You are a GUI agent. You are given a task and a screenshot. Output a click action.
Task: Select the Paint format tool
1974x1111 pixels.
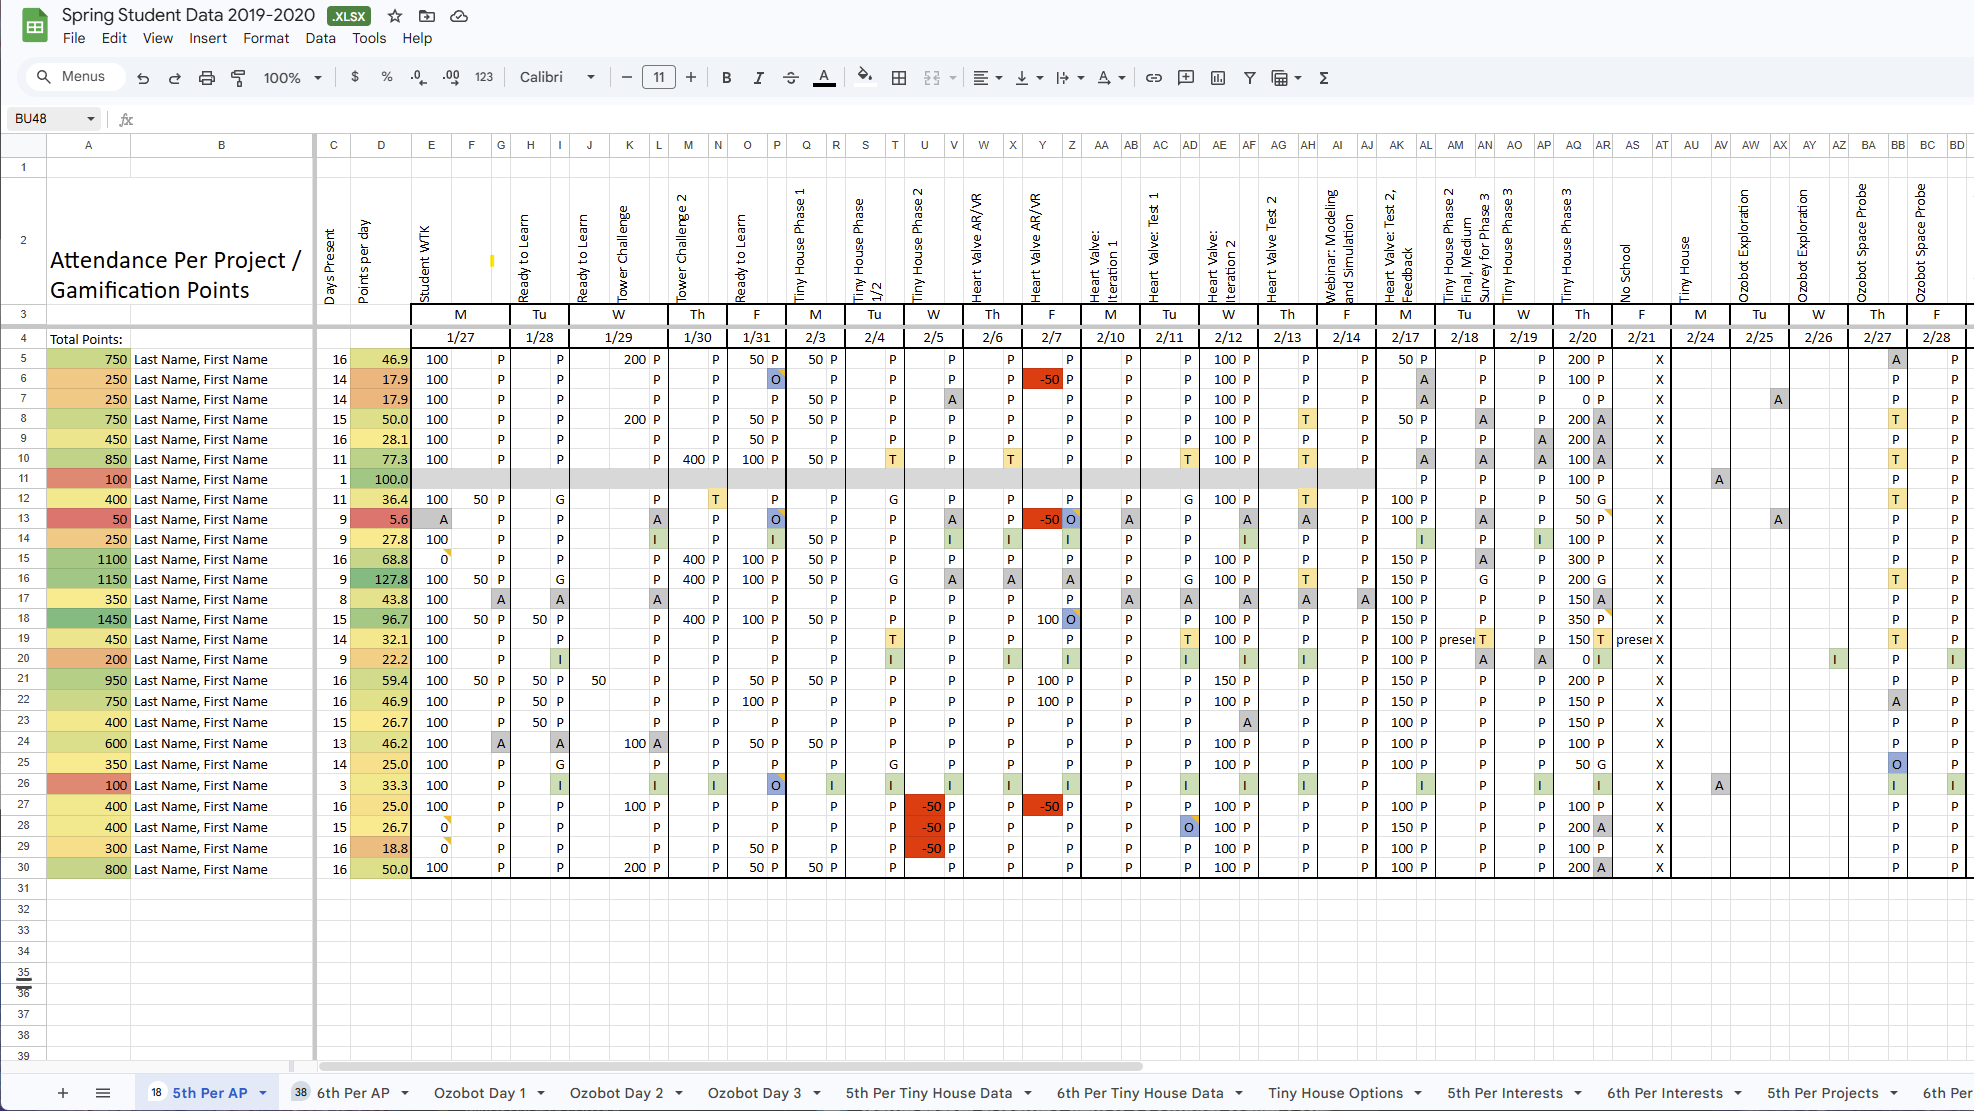238,77
